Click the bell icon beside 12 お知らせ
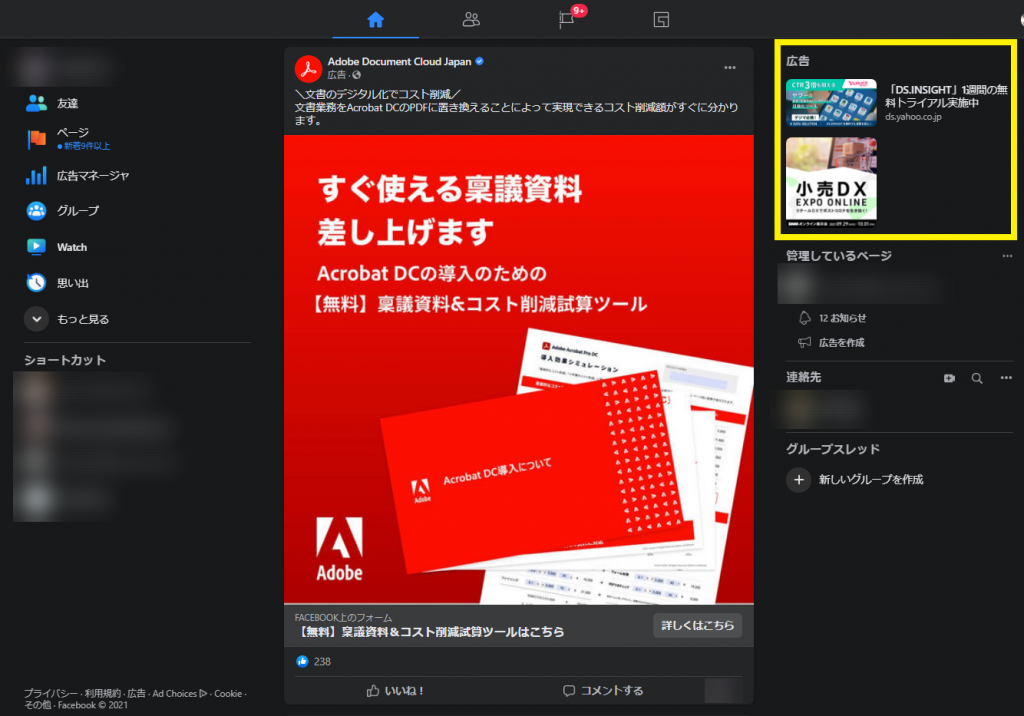 (805, 318)
